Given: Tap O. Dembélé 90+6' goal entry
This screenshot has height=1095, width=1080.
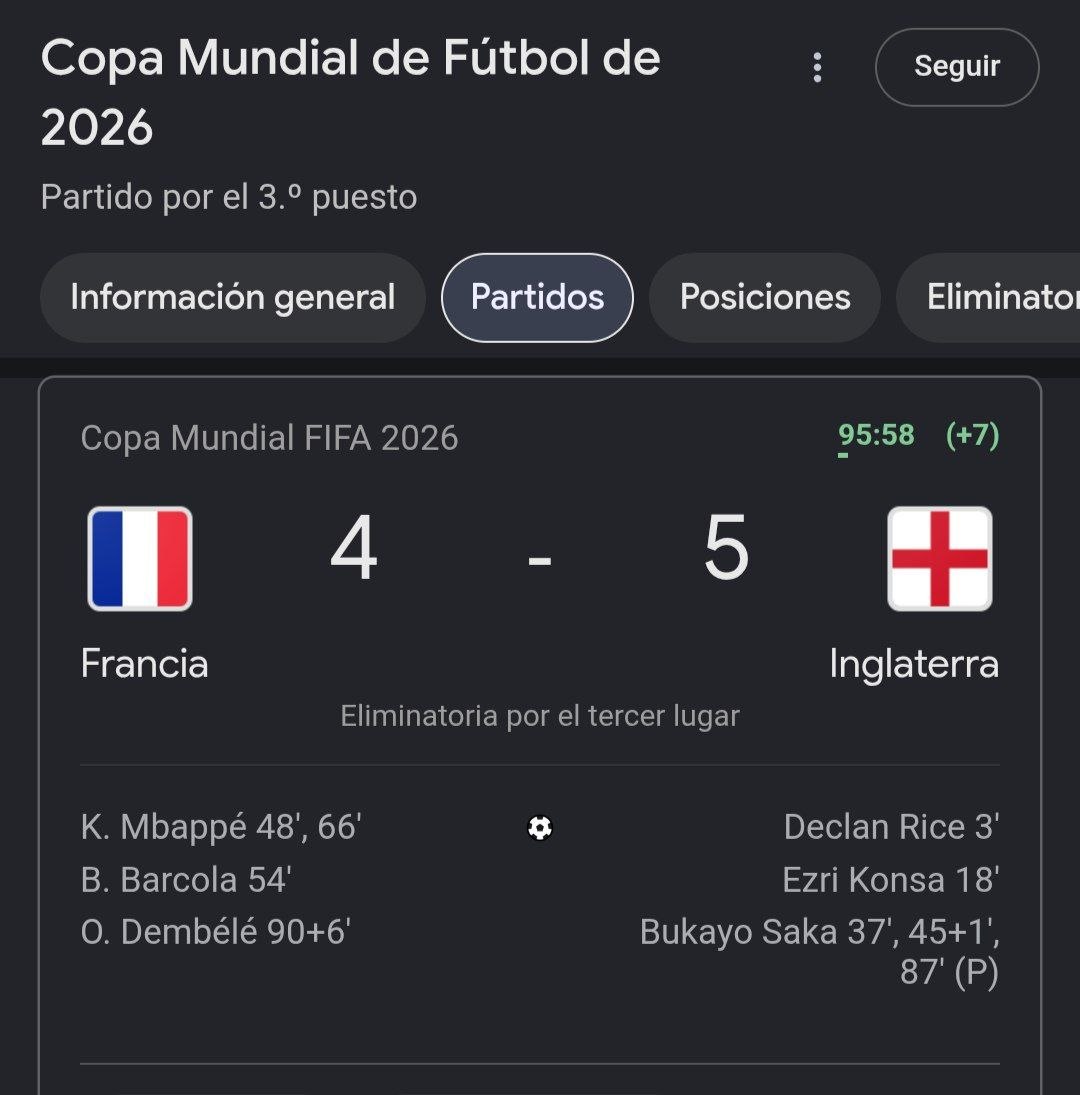Looking at the screenshot, I should 216,932.
